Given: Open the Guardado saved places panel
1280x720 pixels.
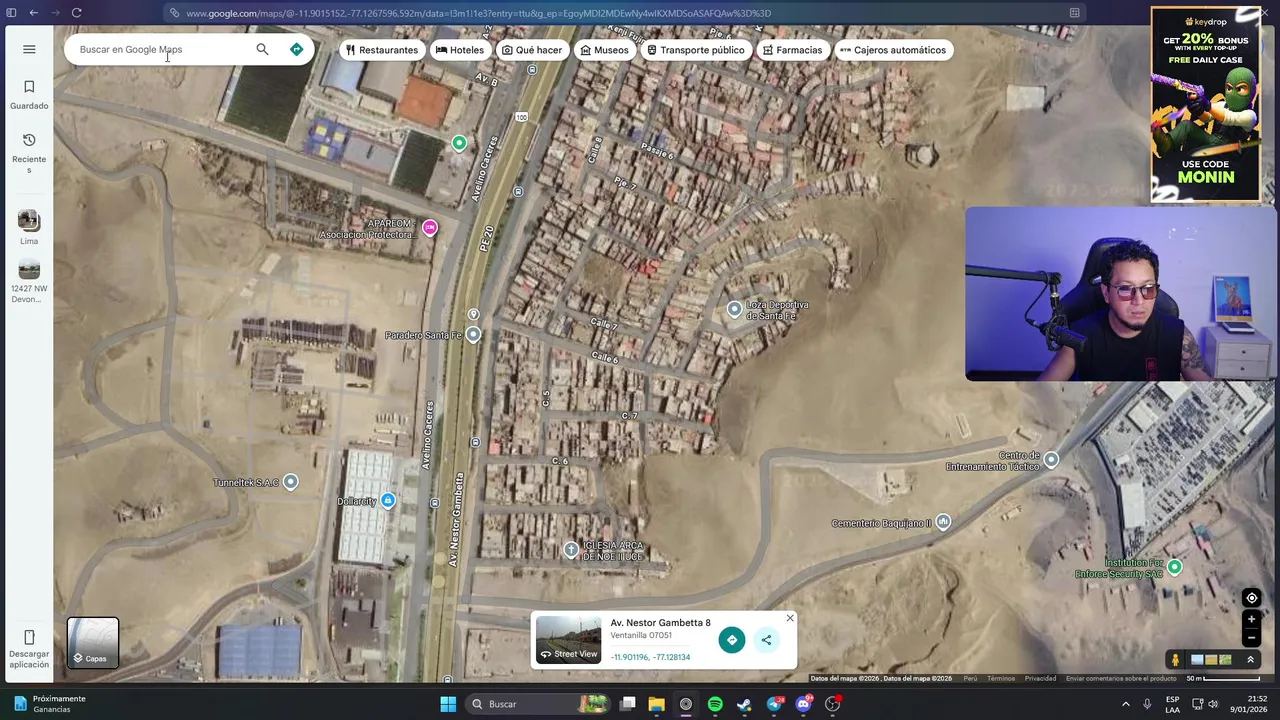Looking at the screenshot, I should (x=29, y=95).
